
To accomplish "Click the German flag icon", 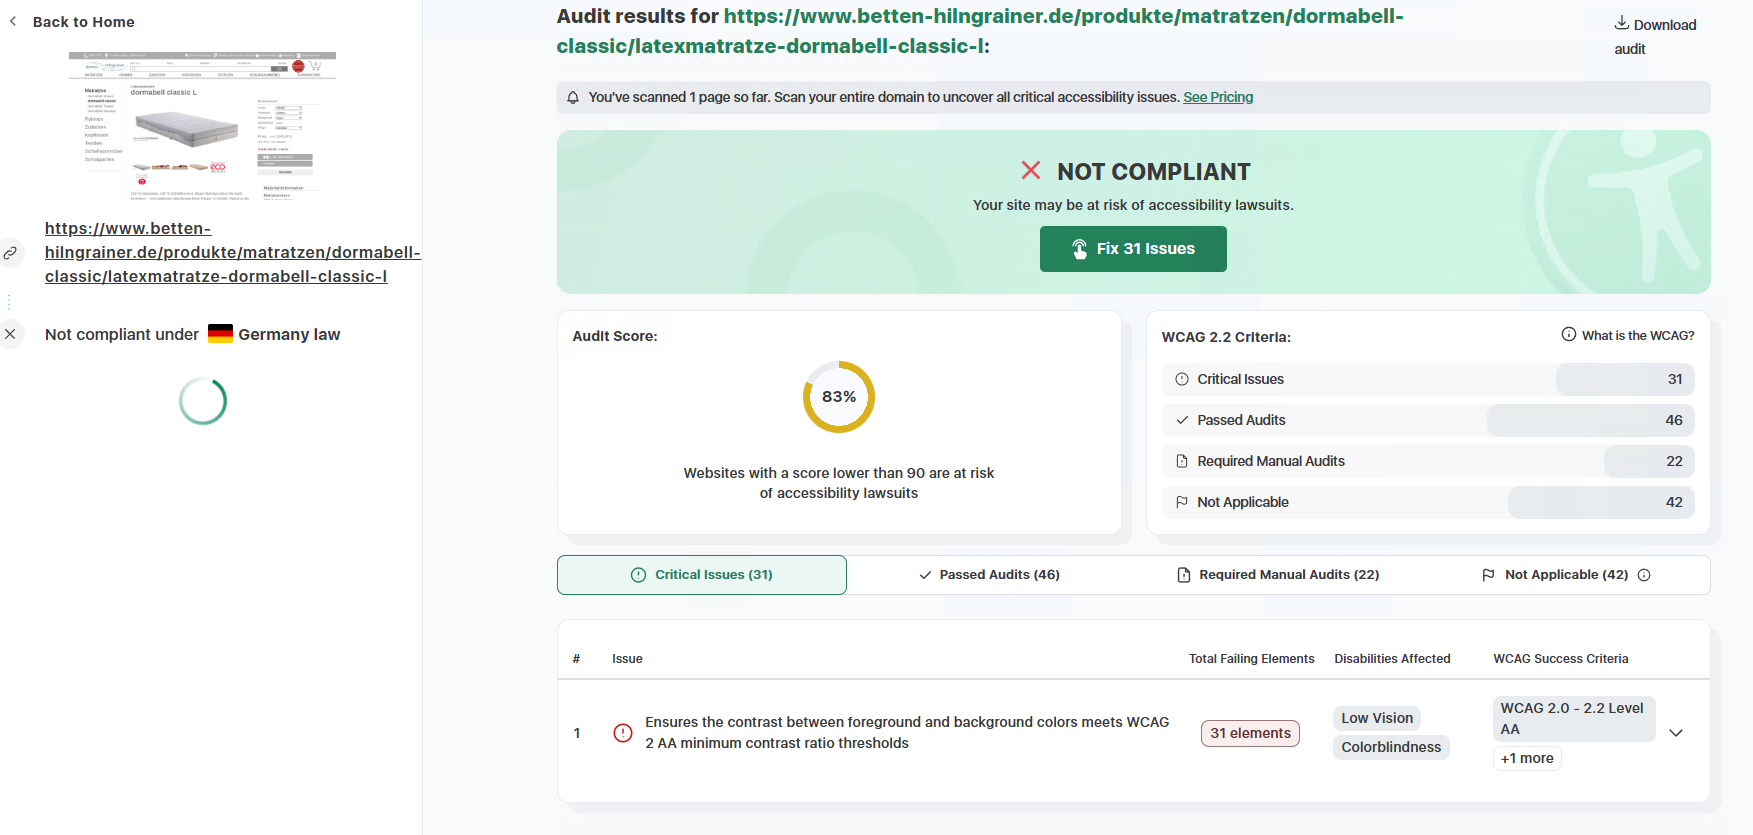I will (220, 334).
